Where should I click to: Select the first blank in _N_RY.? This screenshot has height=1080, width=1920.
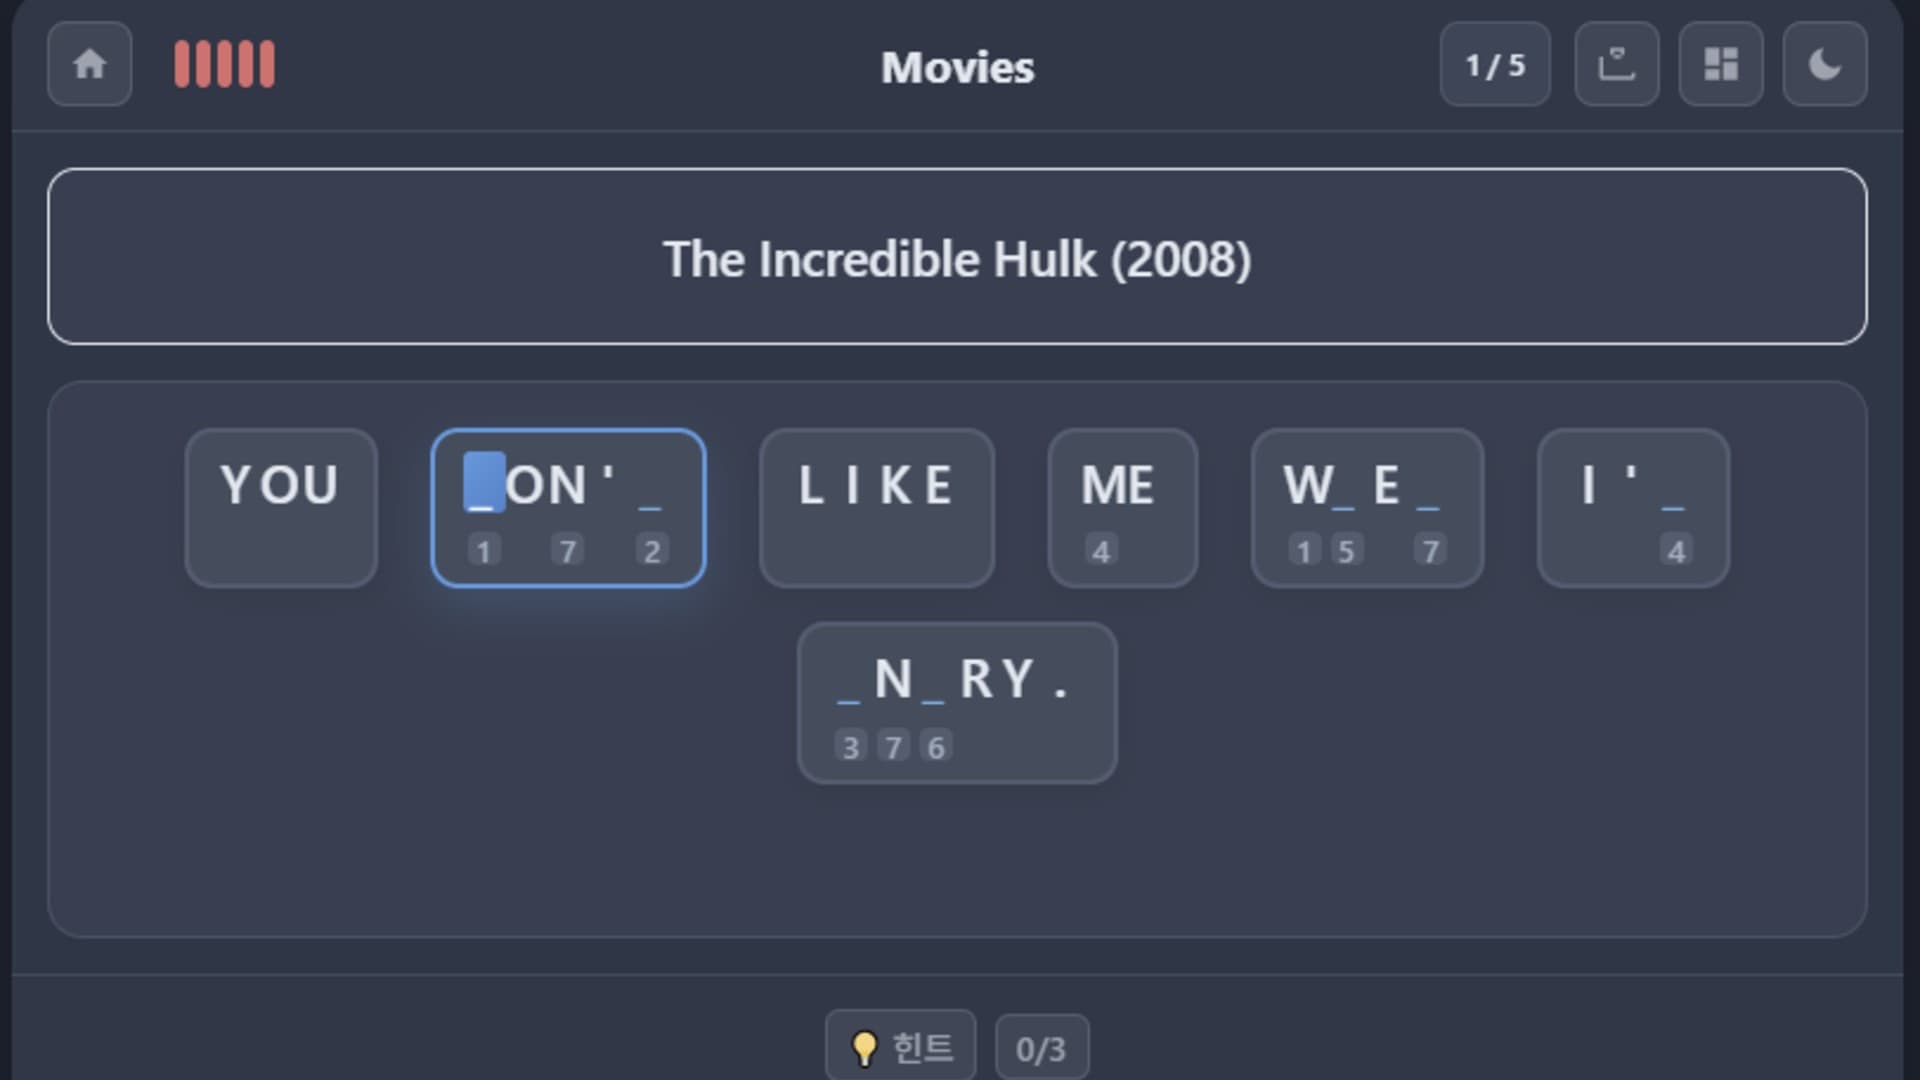(849, 684)
